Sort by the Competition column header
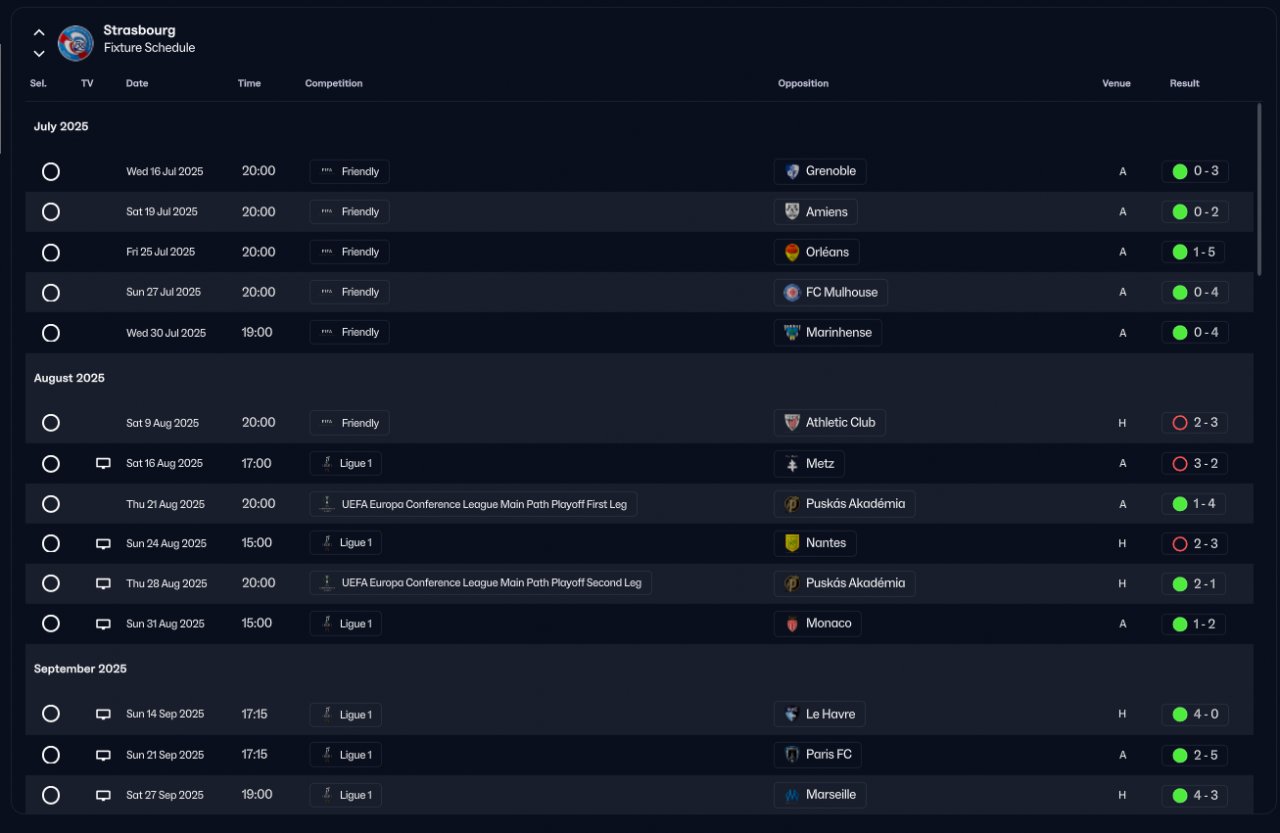The width and height of the screenshot is (1280, 833). (334, 84)
